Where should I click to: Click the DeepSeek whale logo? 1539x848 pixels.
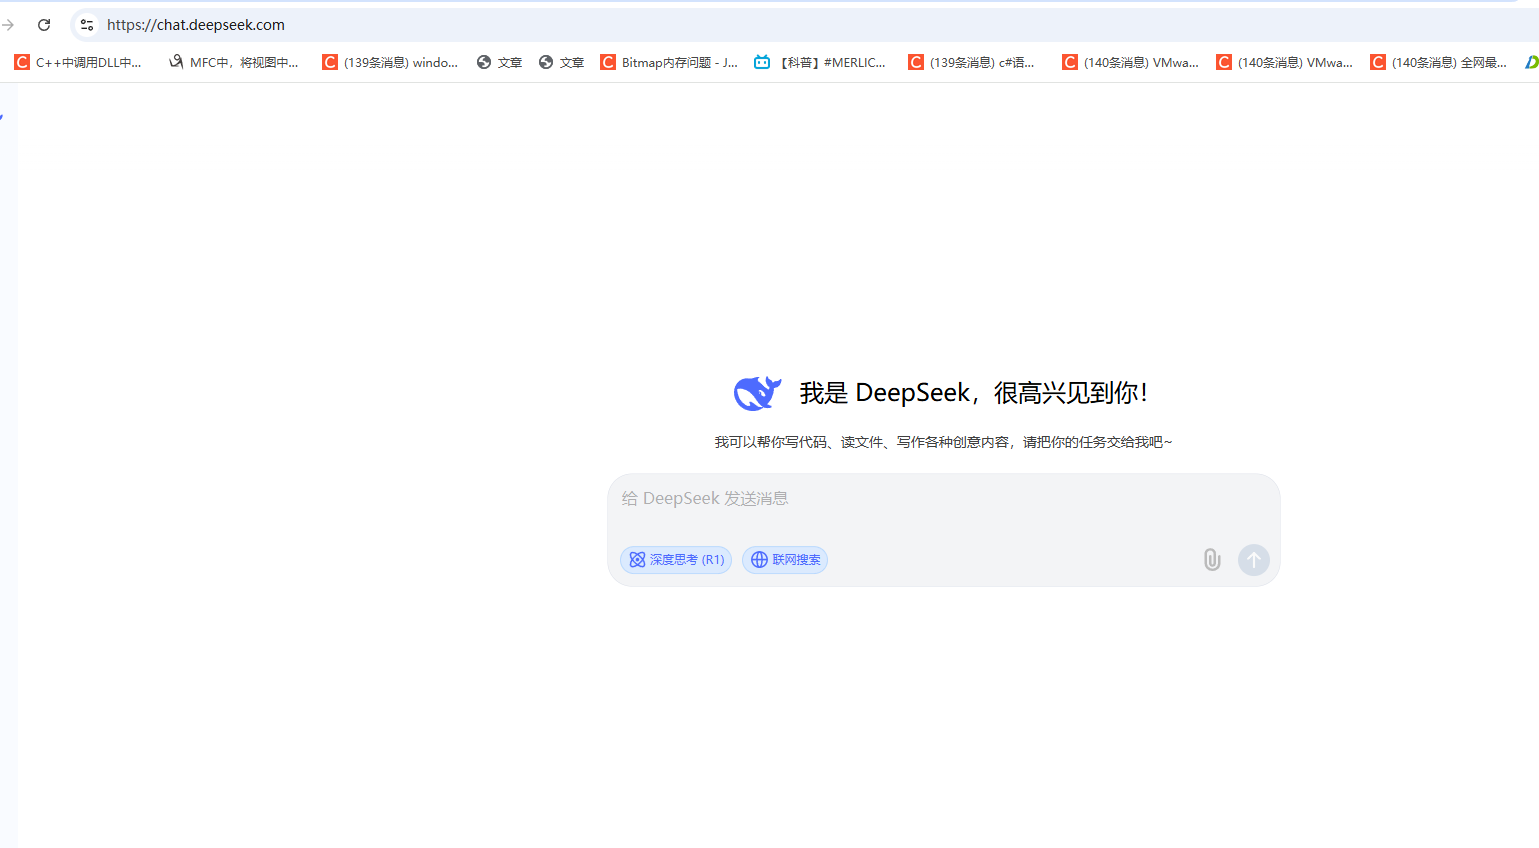(757, 393)
